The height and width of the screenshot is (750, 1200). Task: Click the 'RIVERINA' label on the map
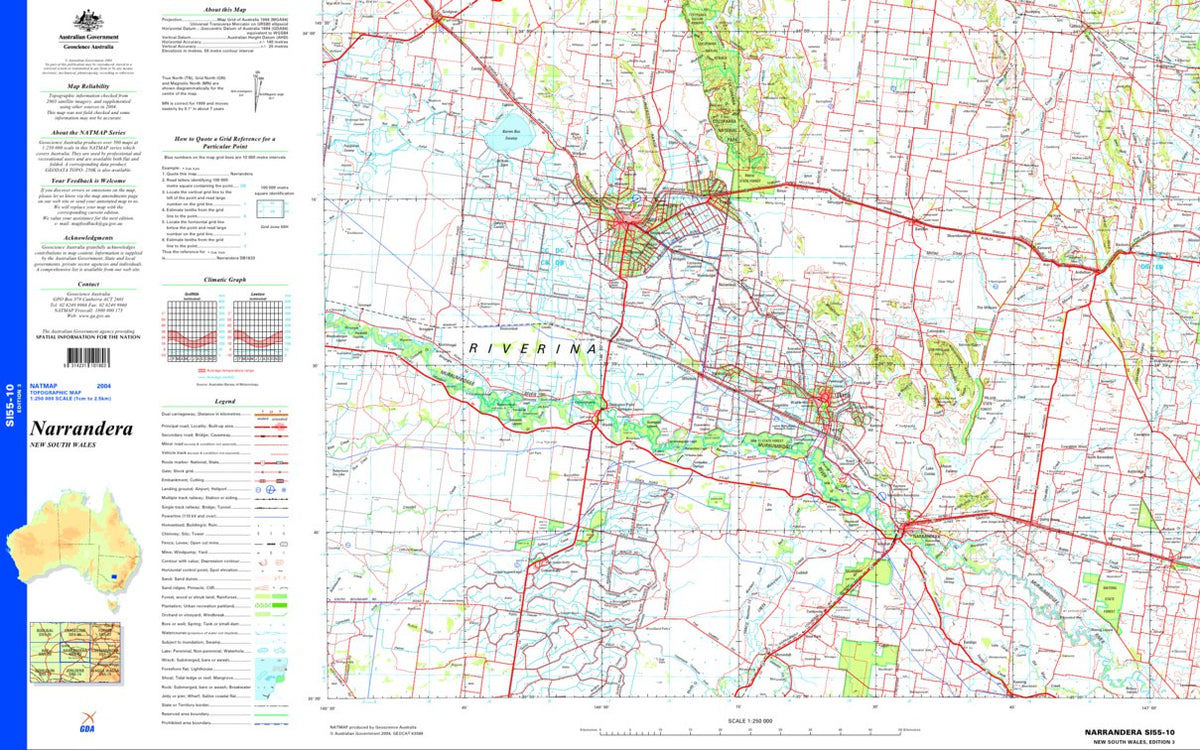coord(532,348)
